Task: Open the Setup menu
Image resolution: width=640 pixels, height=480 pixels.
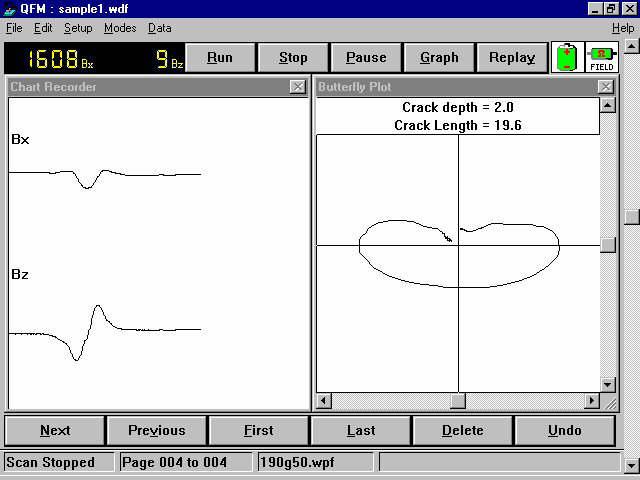Action: click(78, 28)
